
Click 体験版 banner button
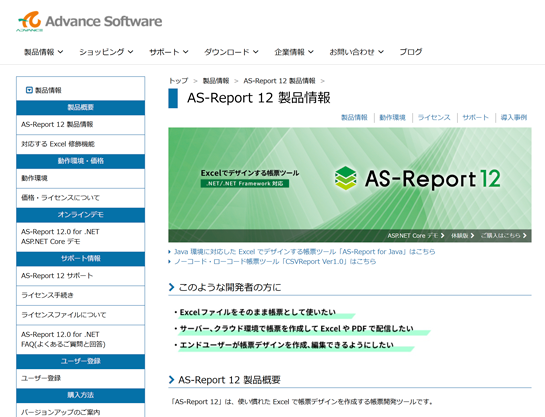point(463,236)
